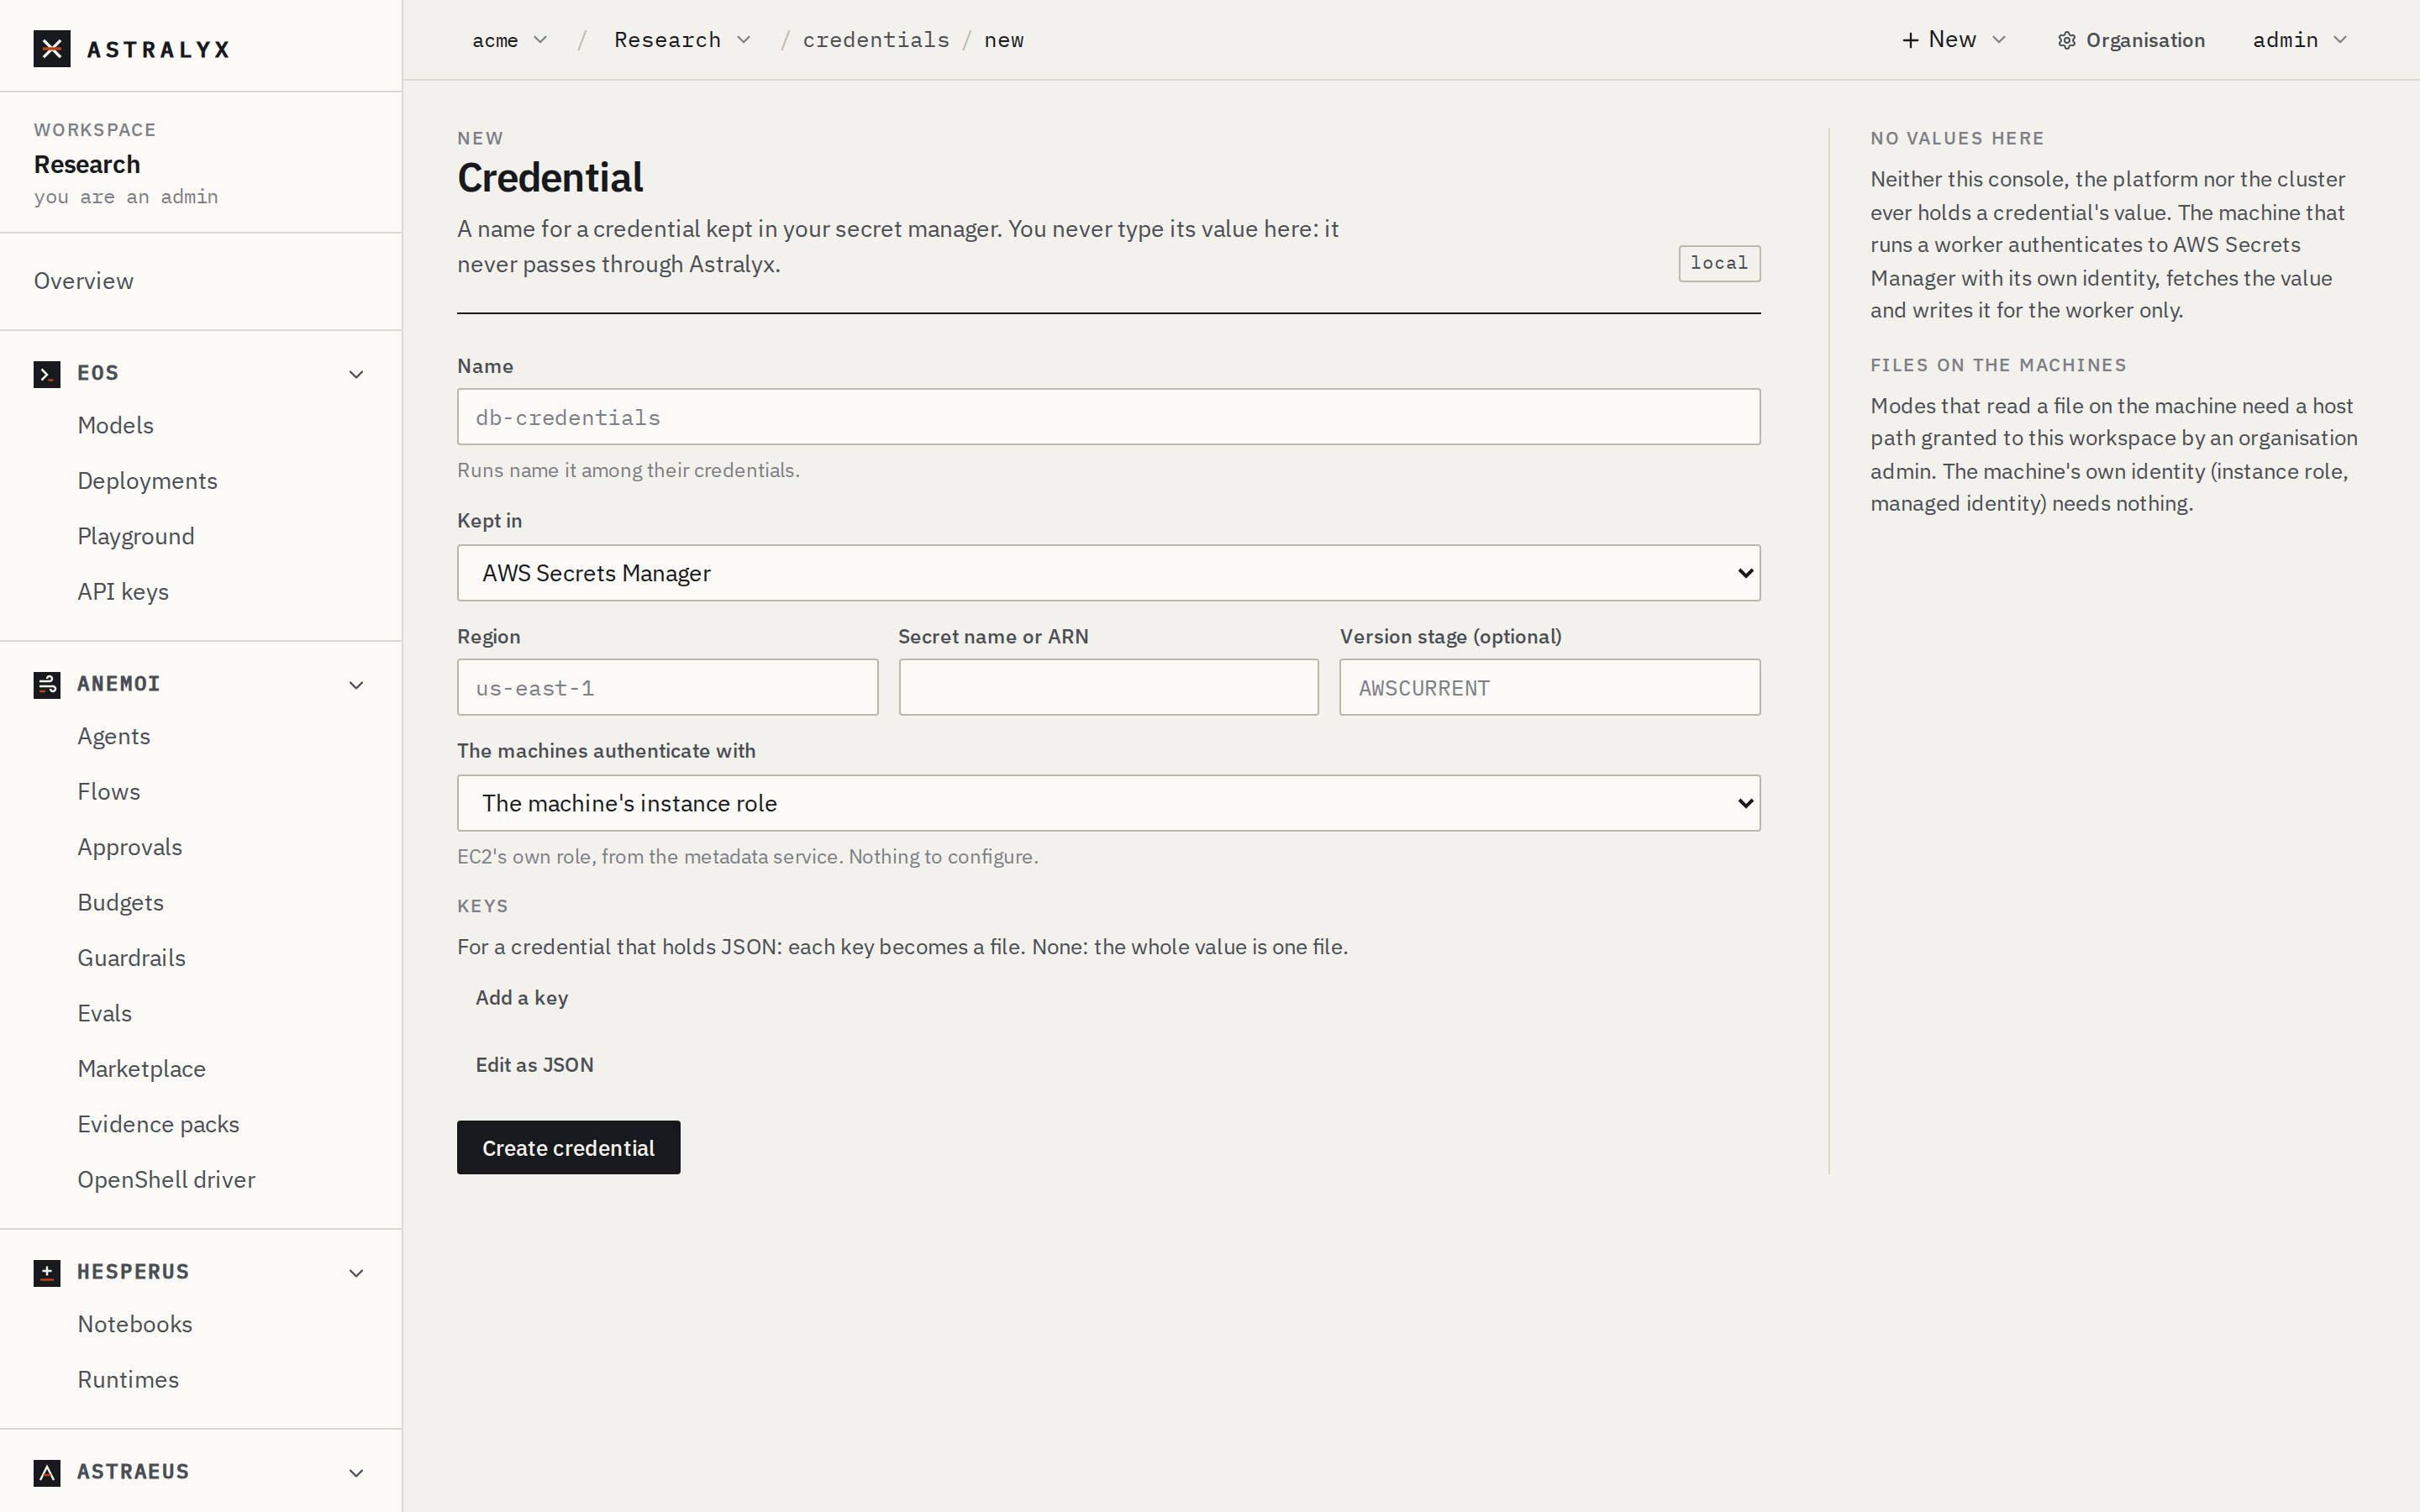Open Evidence packs page
The image size is (2420, 1512).
pos(159,1125)
